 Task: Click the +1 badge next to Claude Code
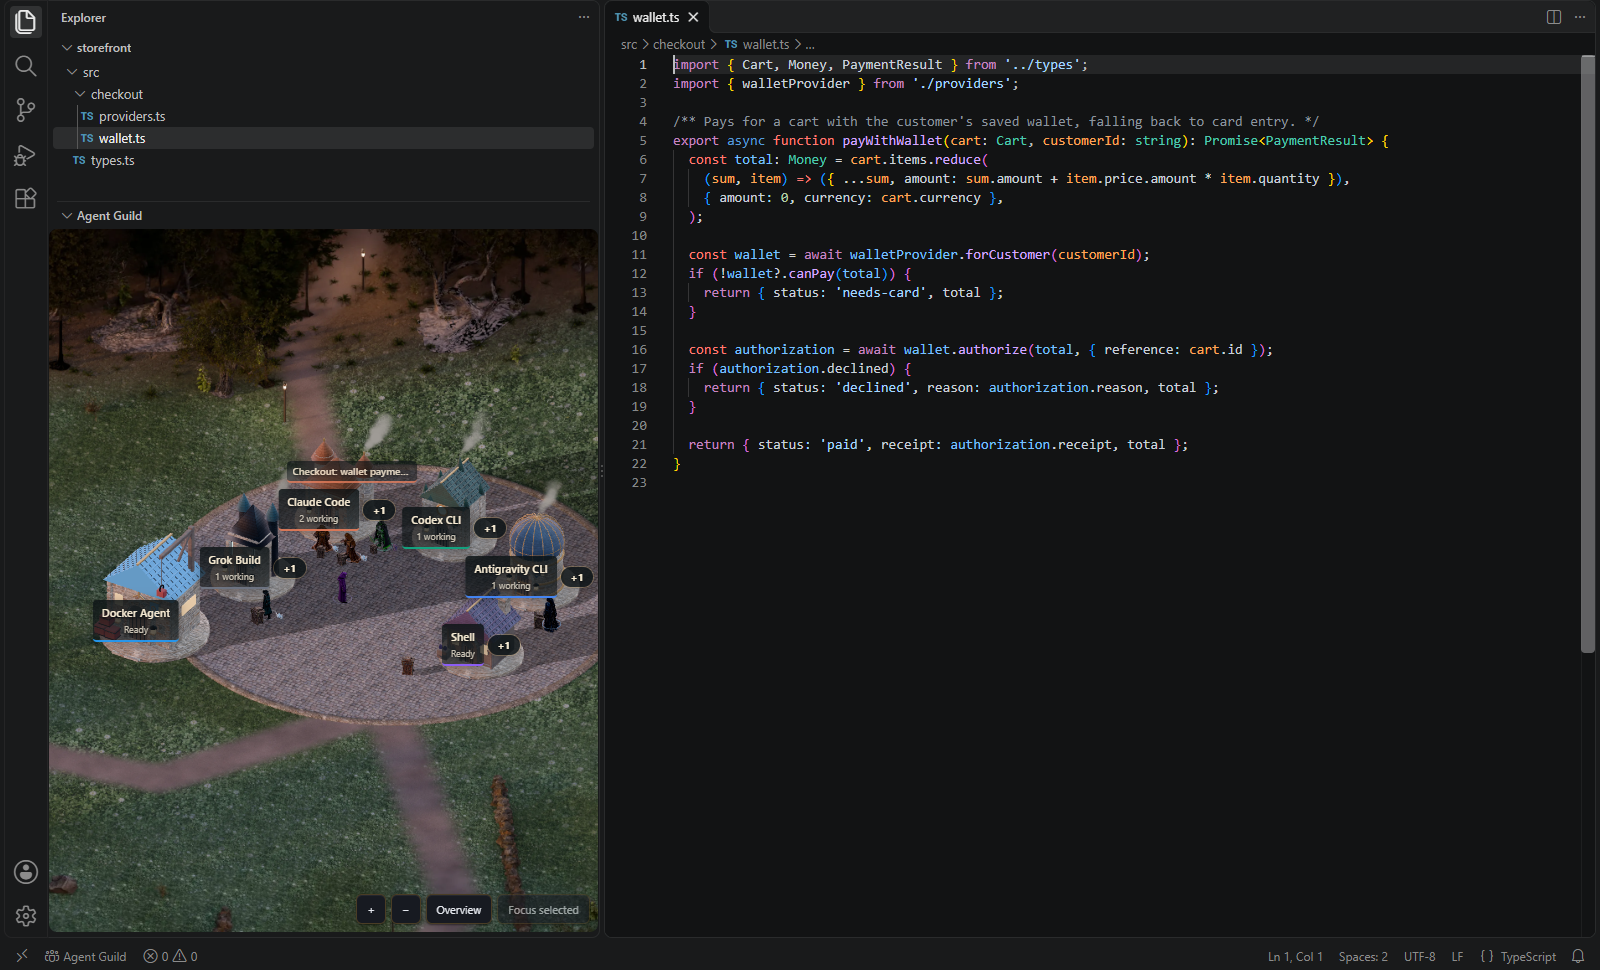379,511
